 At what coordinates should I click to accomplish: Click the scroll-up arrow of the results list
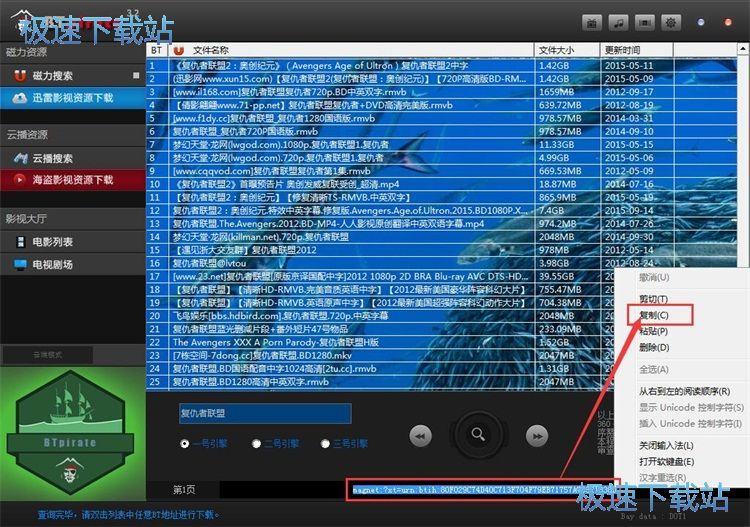(x=742, y=48)
